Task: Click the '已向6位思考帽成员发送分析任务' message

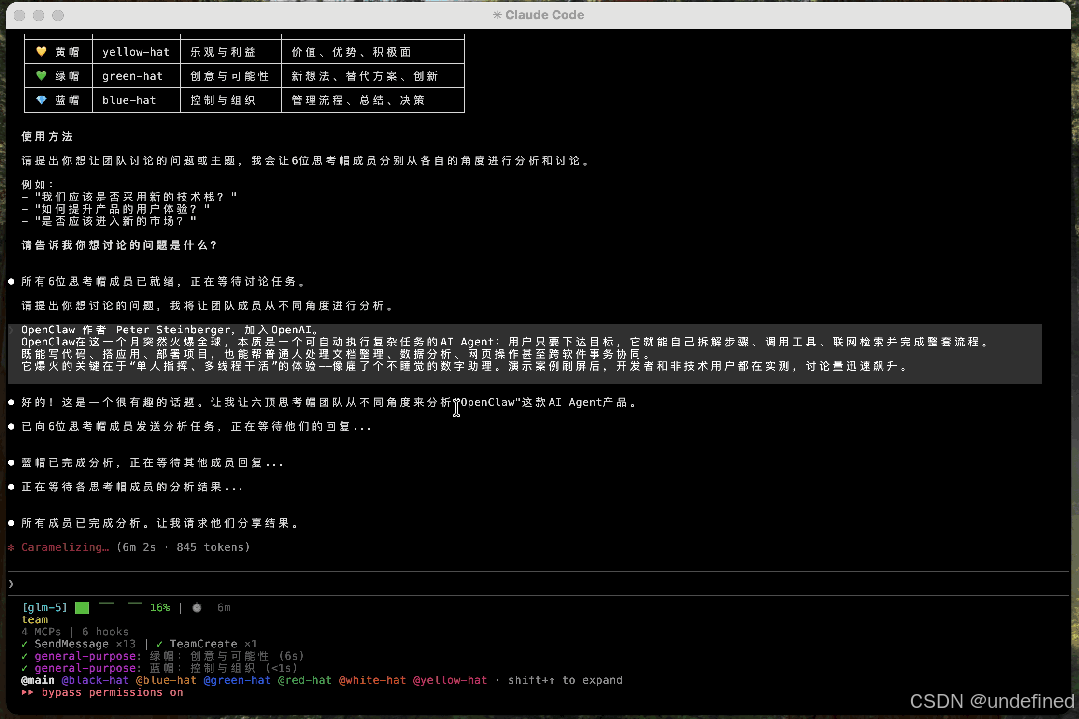Action: point(196,427)
